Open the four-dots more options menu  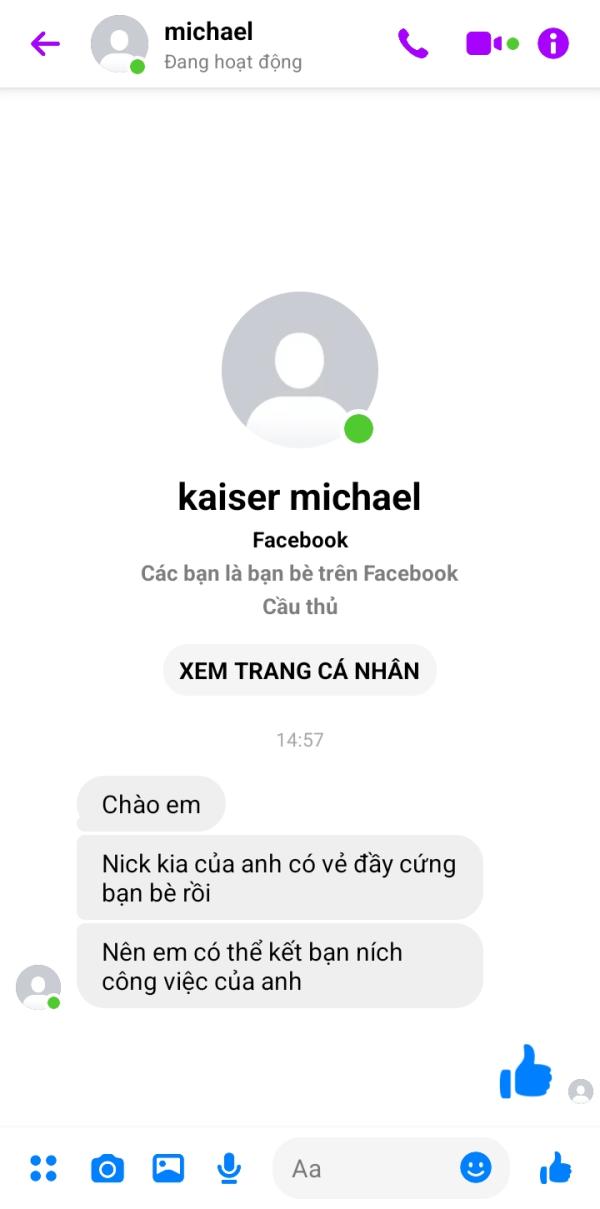[x=44, y=1168]
